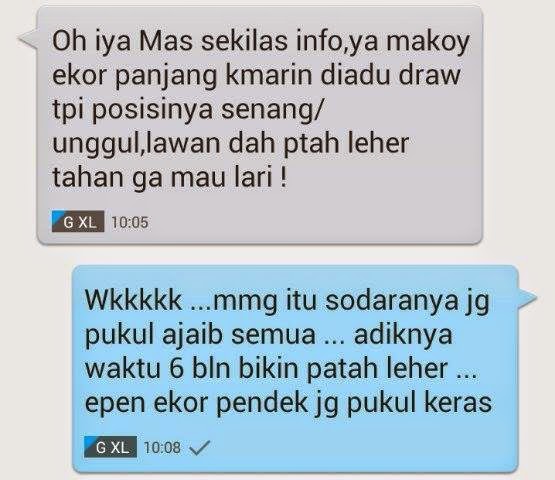Tap the sent bubble's right tail pointer

click(x=527, y=298)
